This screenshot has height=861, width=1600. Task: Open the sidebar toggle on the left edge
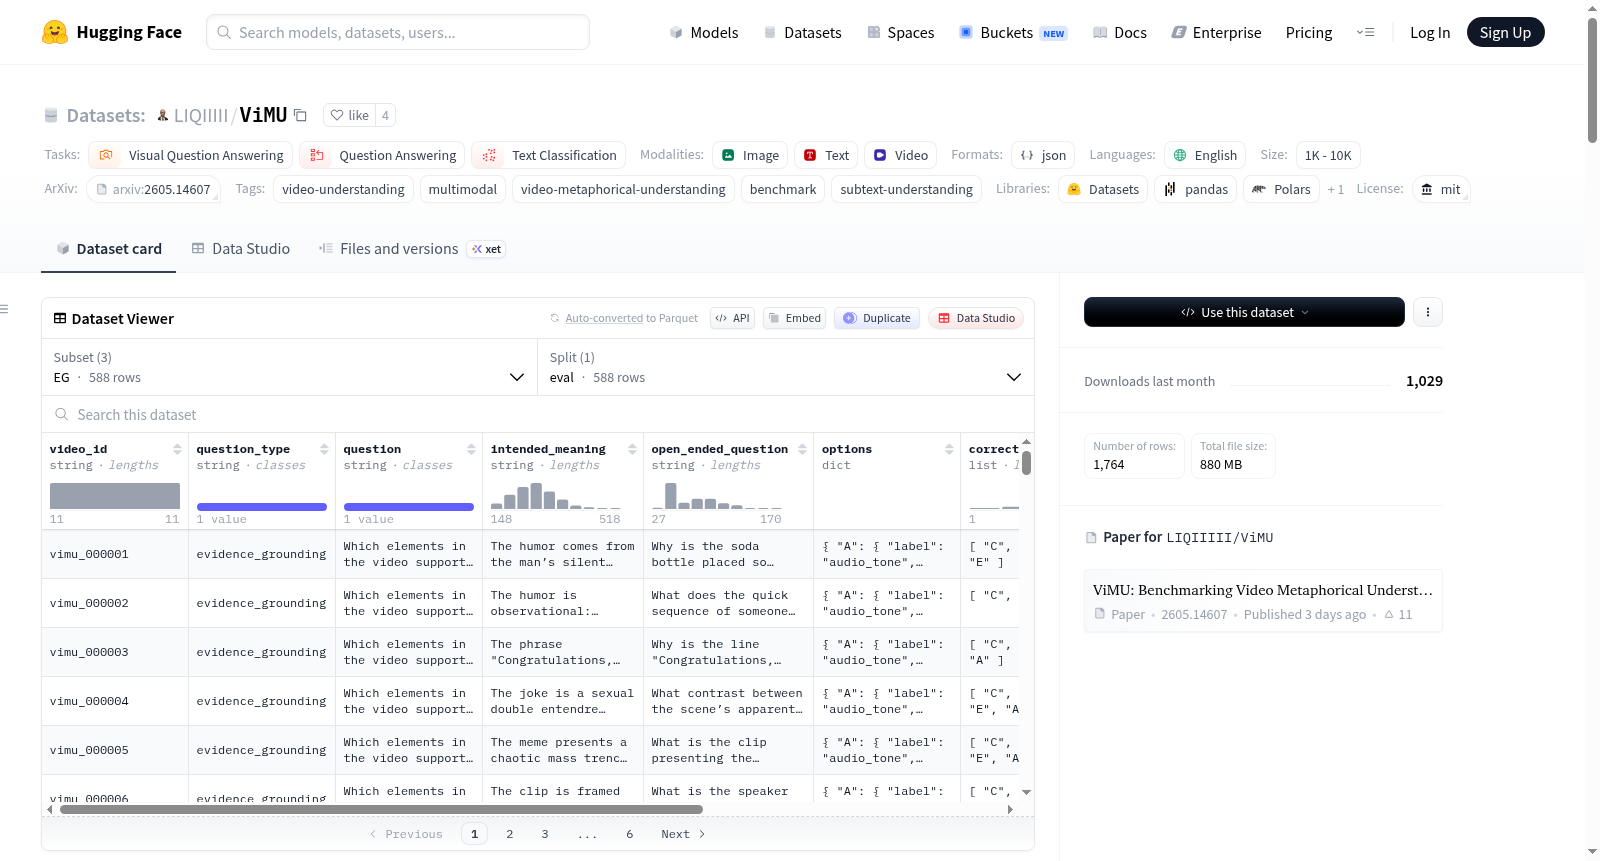4,309
